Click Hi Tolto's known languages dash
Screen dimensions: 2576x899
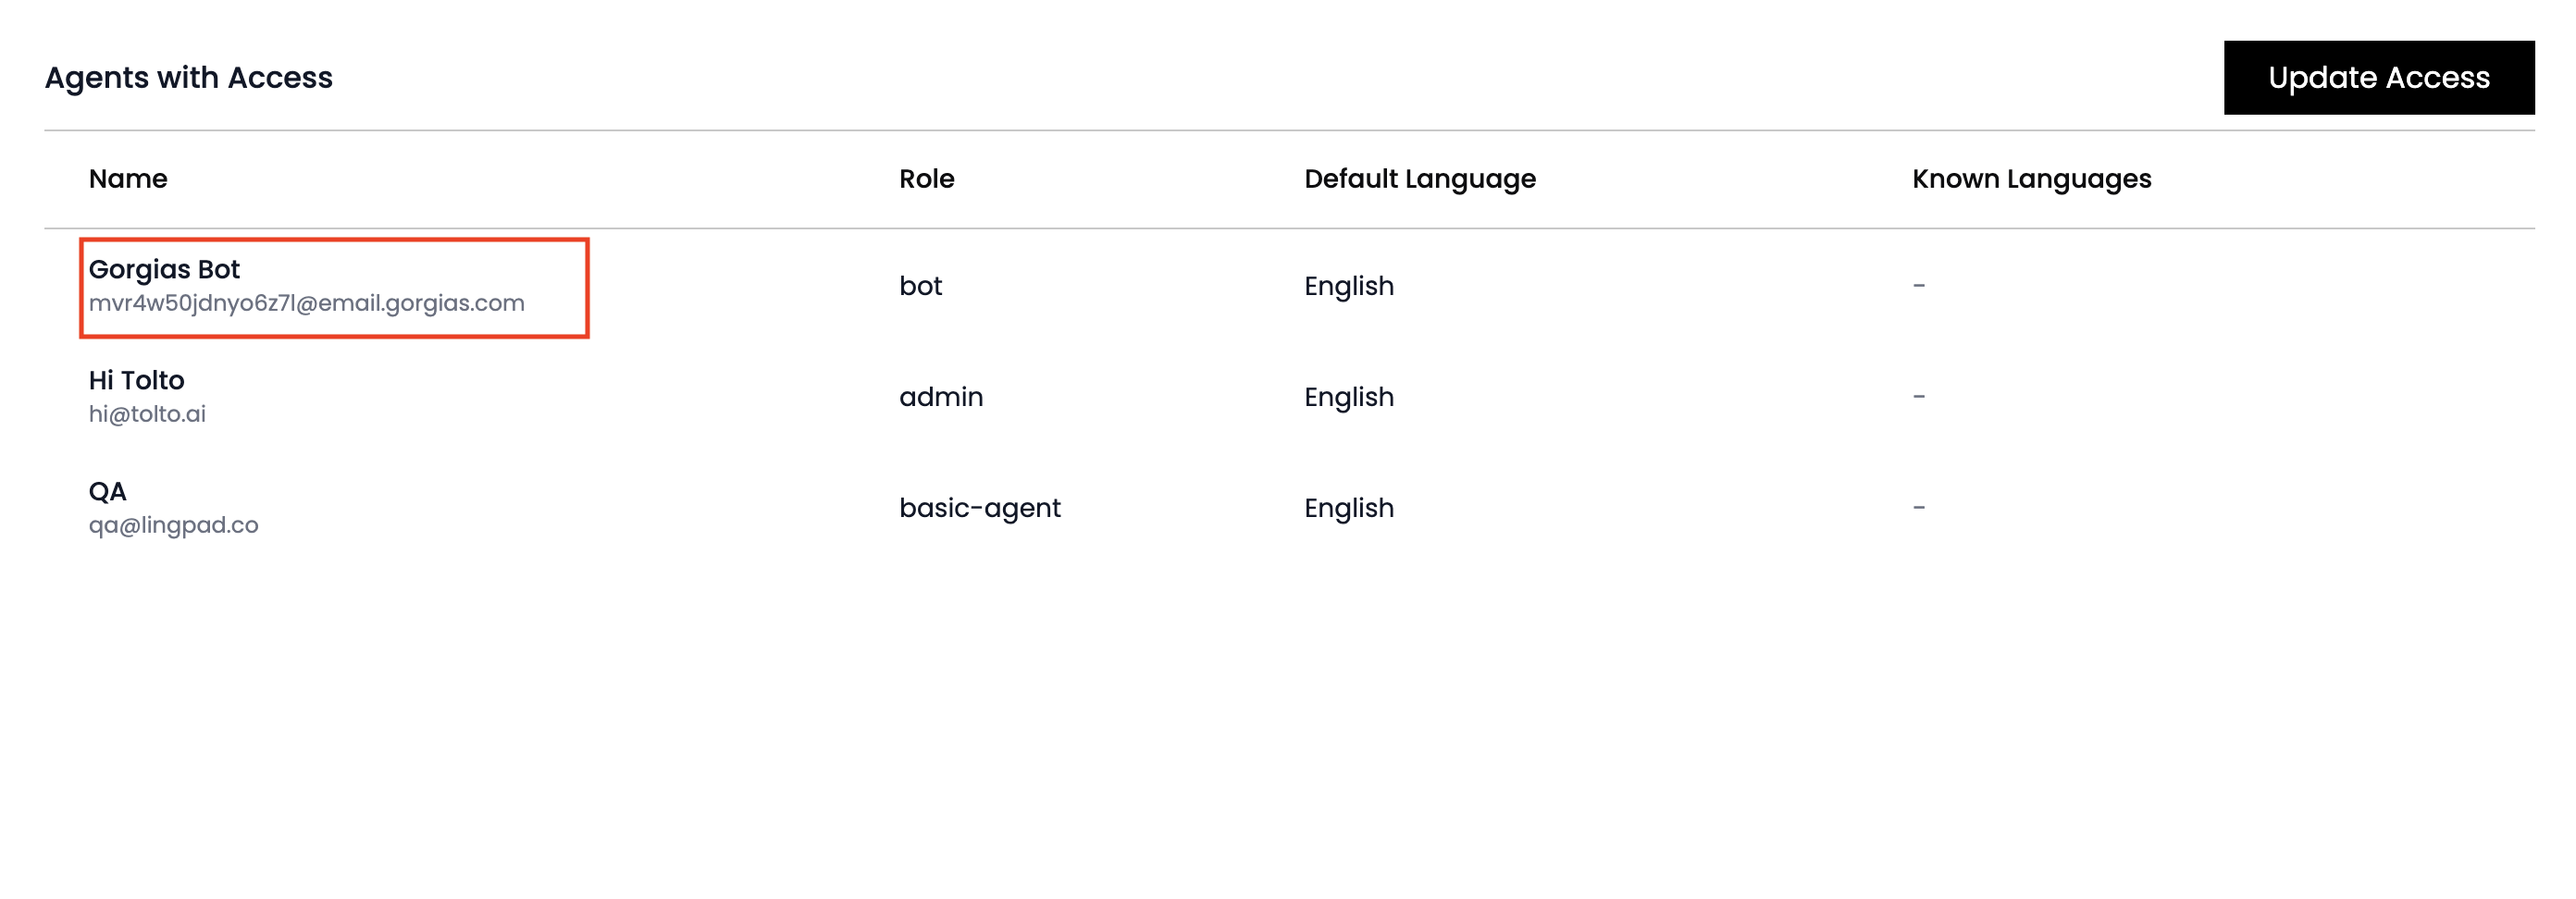(1918, 397)
